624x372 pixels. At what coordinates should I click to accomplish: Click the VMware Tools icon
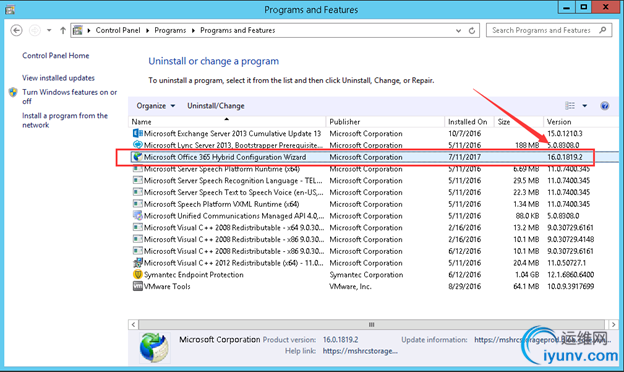point(137,286)
